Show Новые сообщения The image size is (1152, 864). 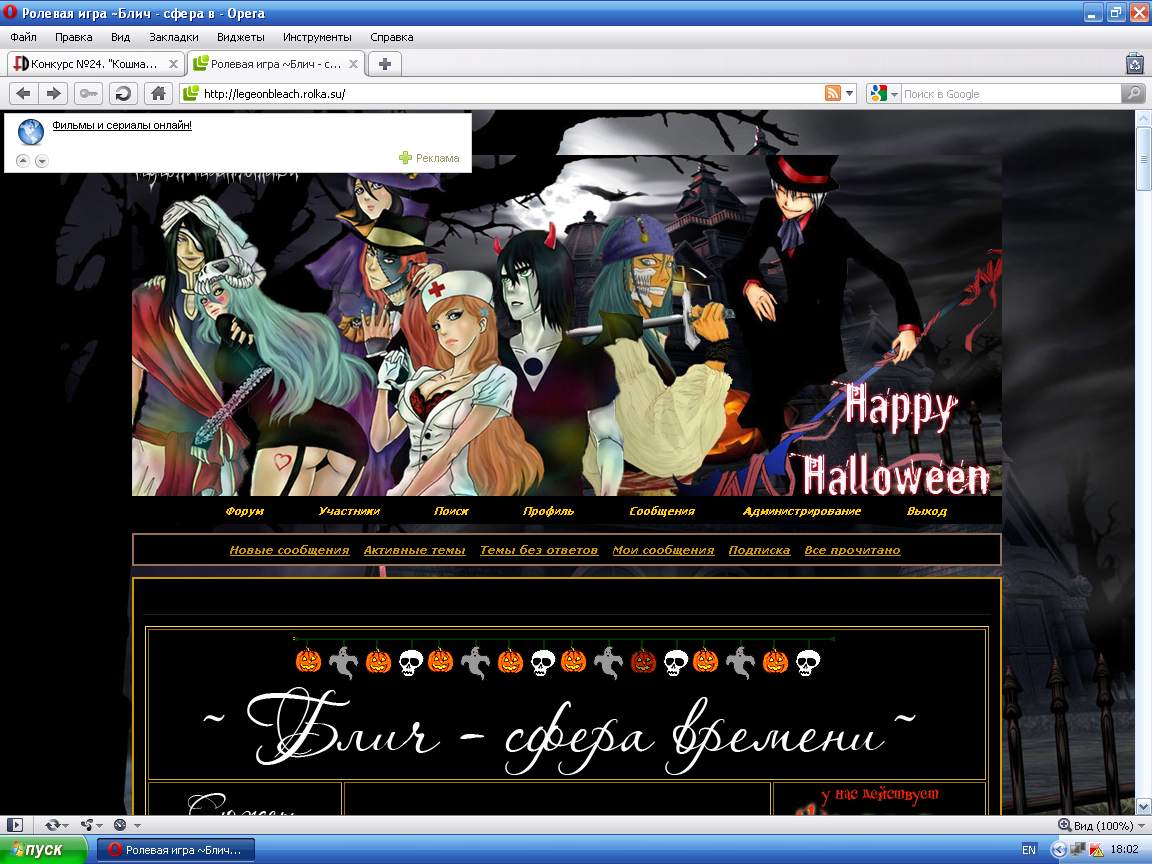[x=289, y=550]
